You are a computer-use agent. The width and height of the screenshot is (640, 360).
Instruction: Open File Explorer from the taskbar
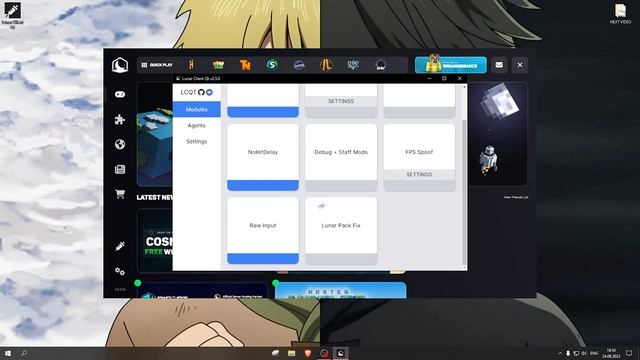pyautogui.click(x=291, y=353)
